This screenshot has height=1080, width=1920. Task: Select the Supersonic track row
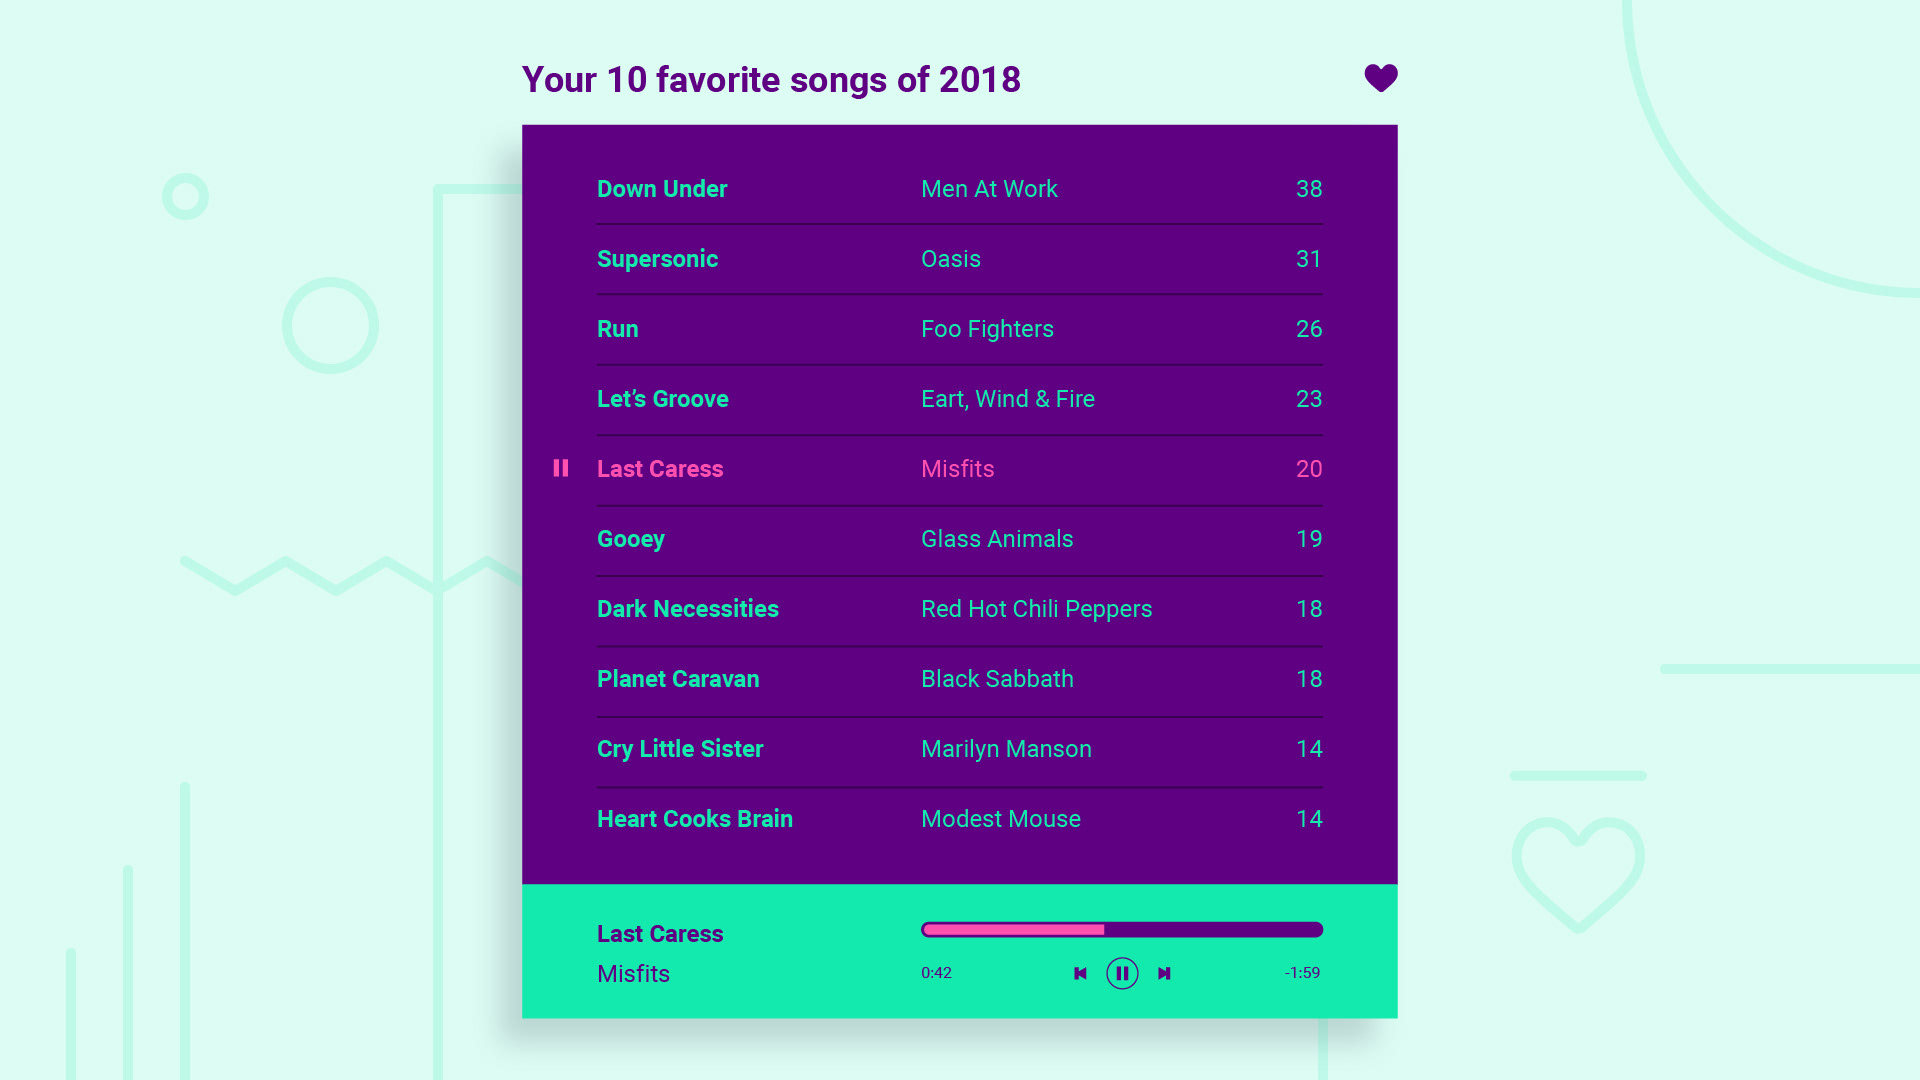coord(657,259)
